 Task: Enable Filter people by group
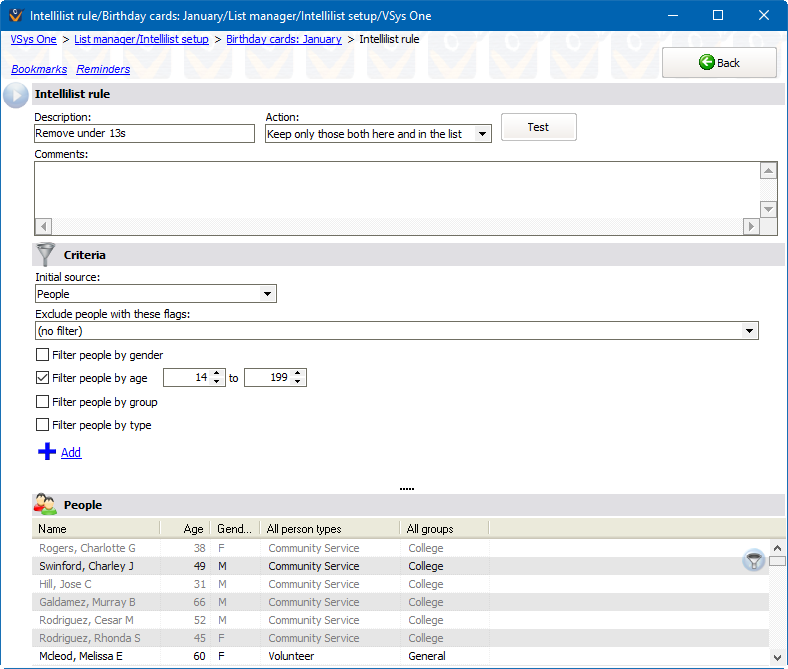42,402
